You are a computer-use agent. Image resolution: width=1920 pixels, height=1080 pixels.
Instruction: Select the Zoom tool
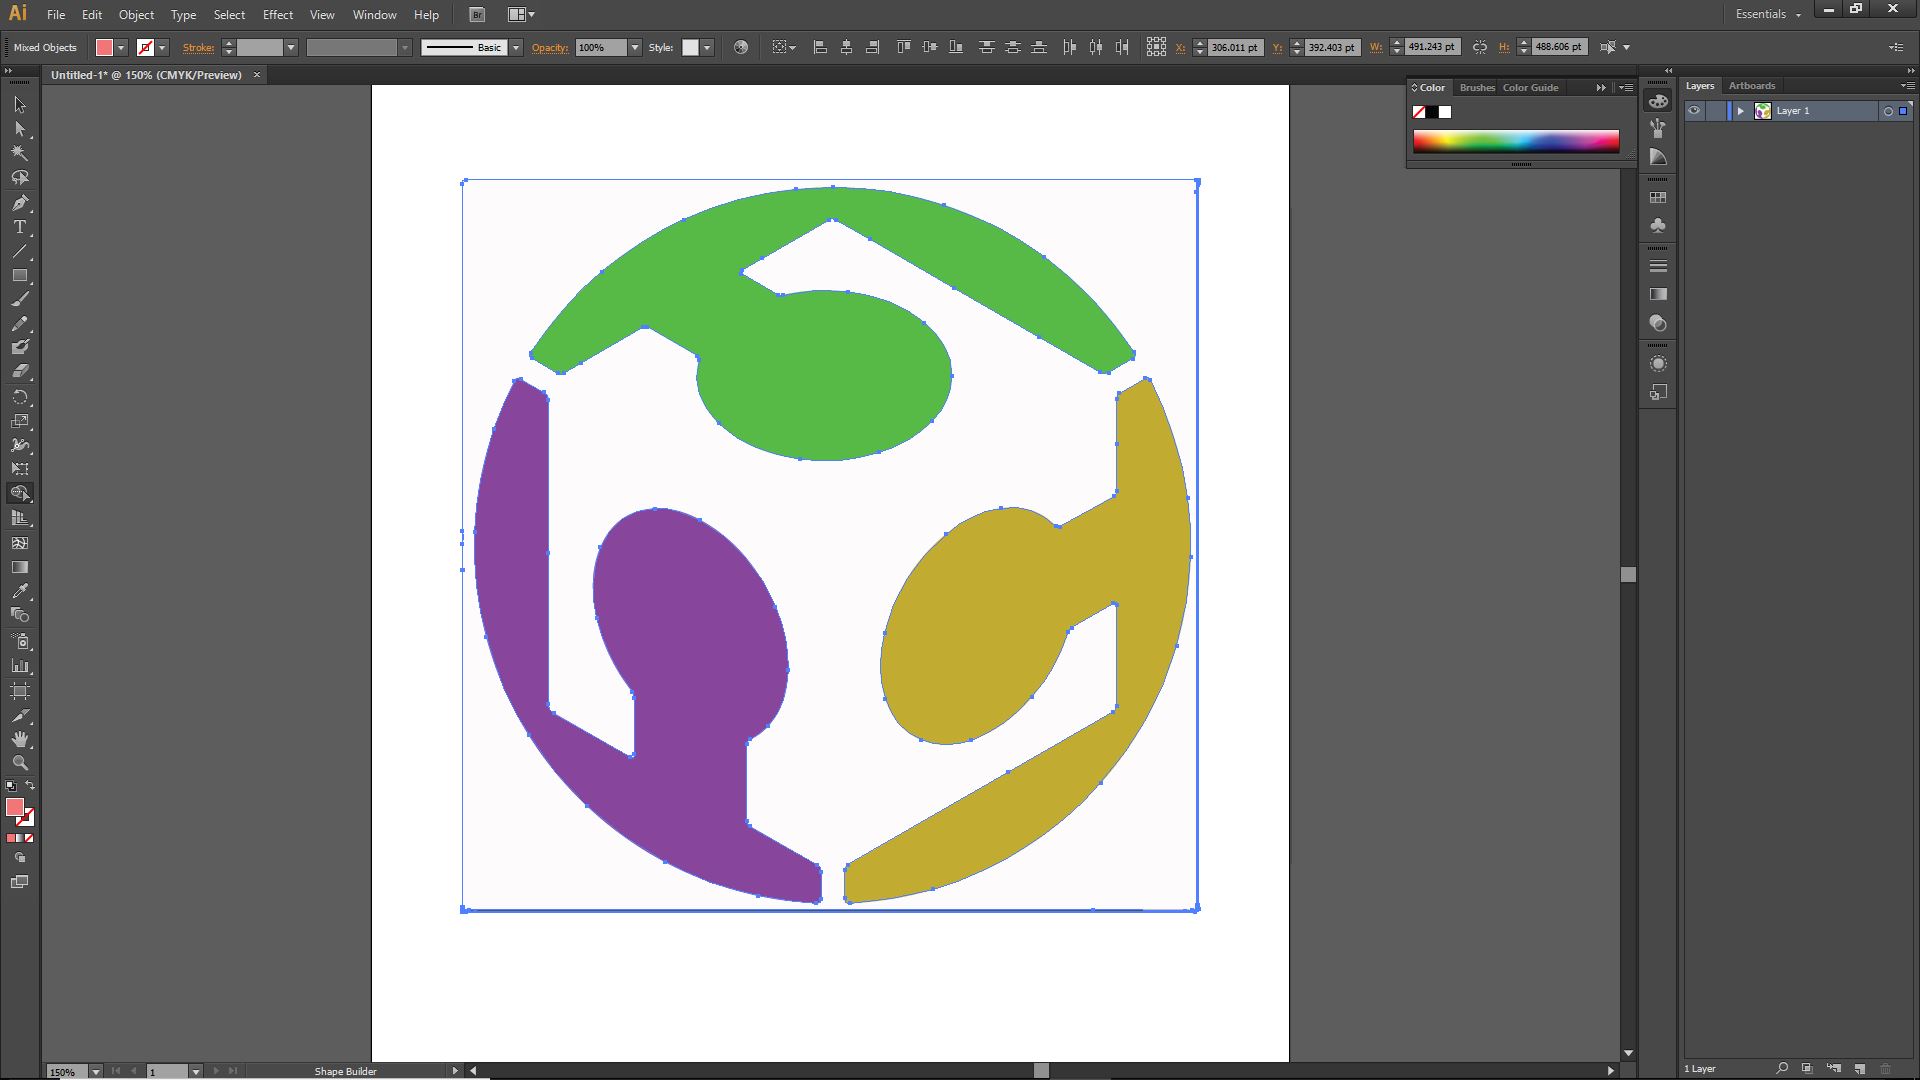(x=20, y=763)
